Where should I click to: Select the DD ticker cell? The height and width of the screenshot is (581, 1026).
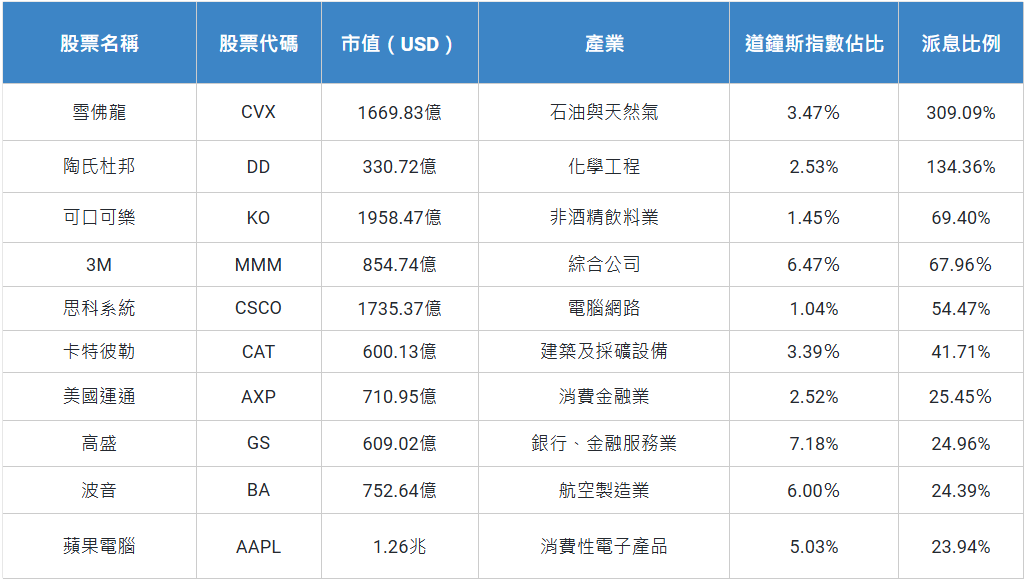[x=258, y=167]
